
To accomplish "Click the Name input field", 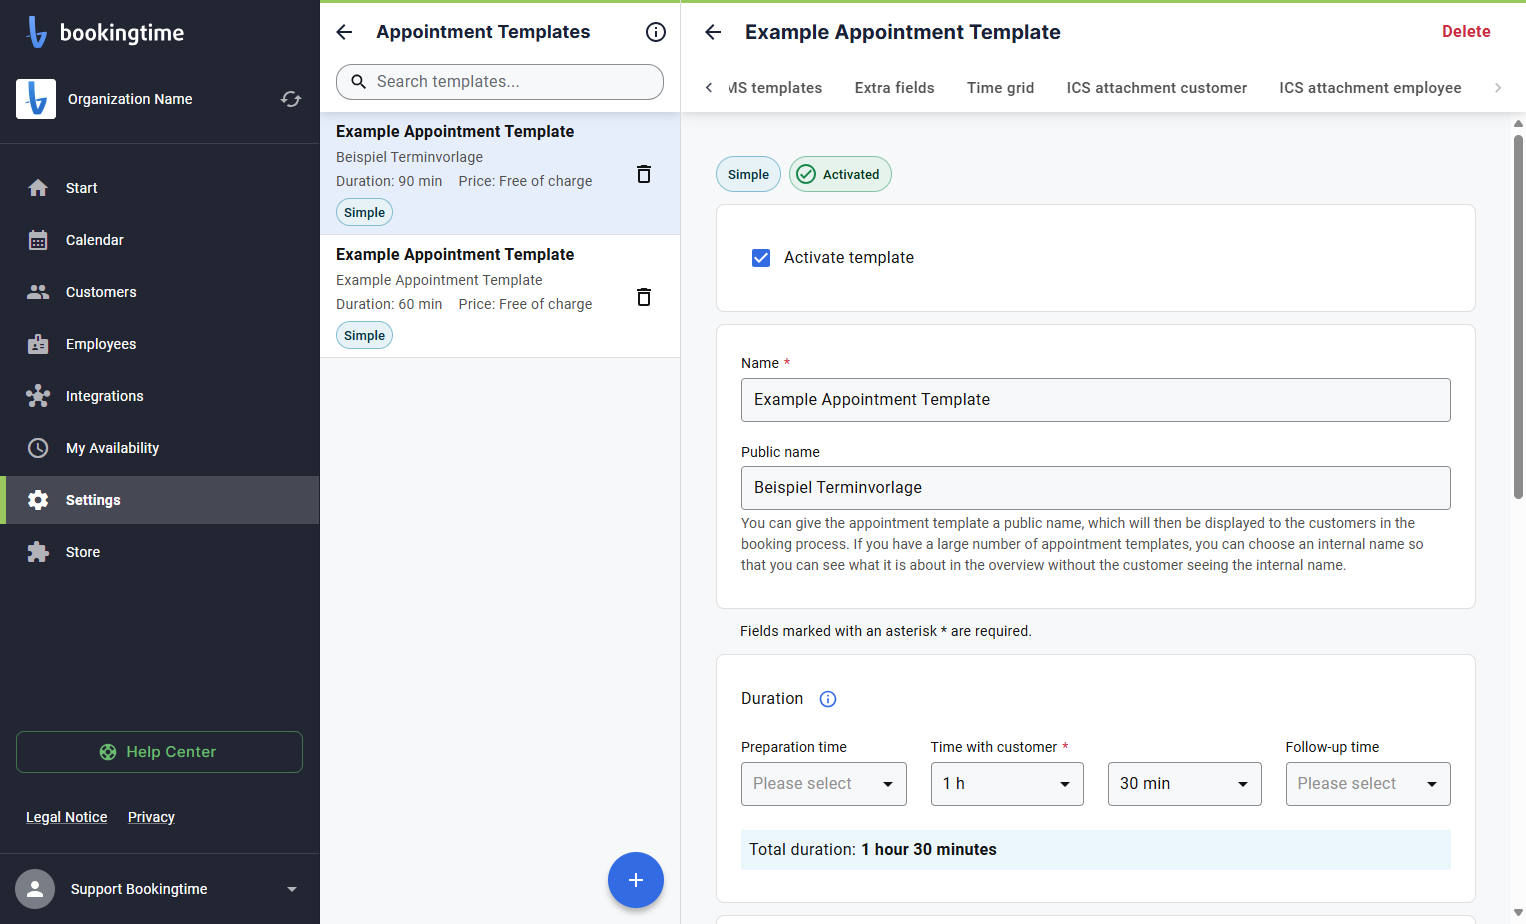I will (1096, 400).
